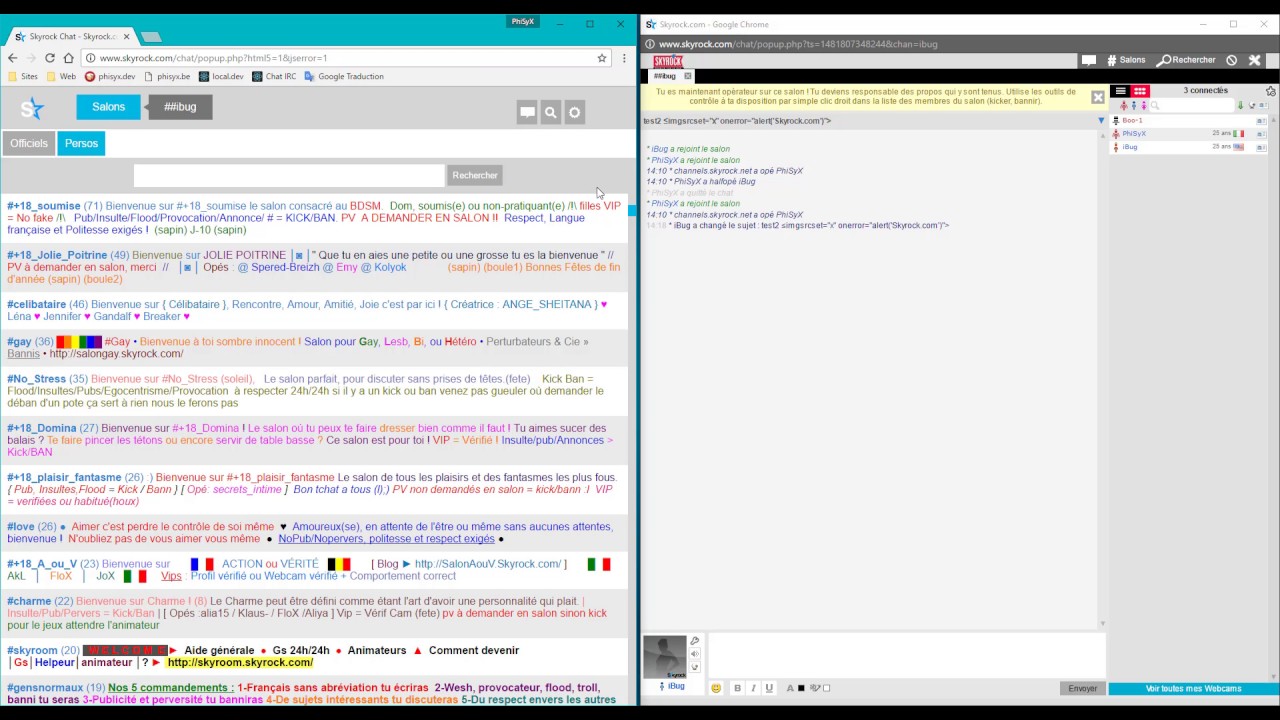1280x720 pixels.
Task: Toggle underline formatting in chat input
Action: point(769,688)
